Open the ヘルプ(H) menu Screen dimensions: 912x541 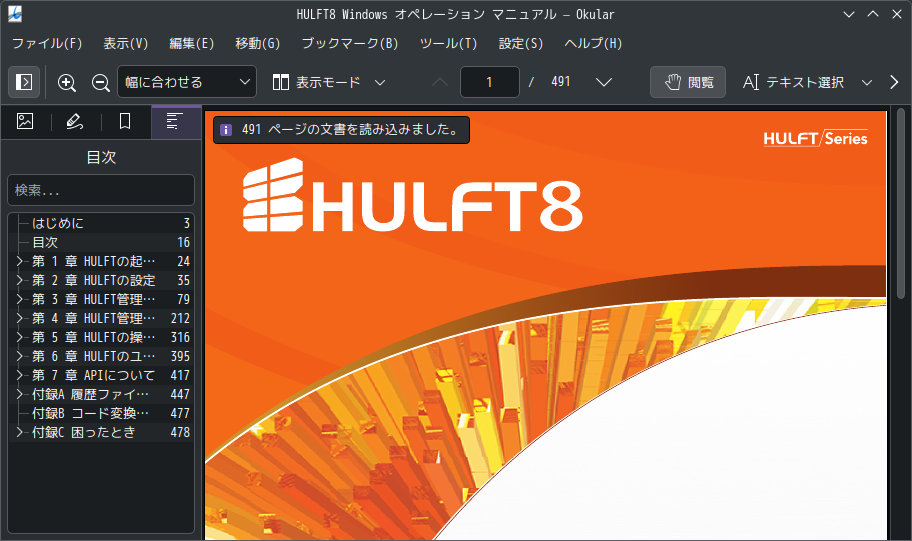(593, 44)
